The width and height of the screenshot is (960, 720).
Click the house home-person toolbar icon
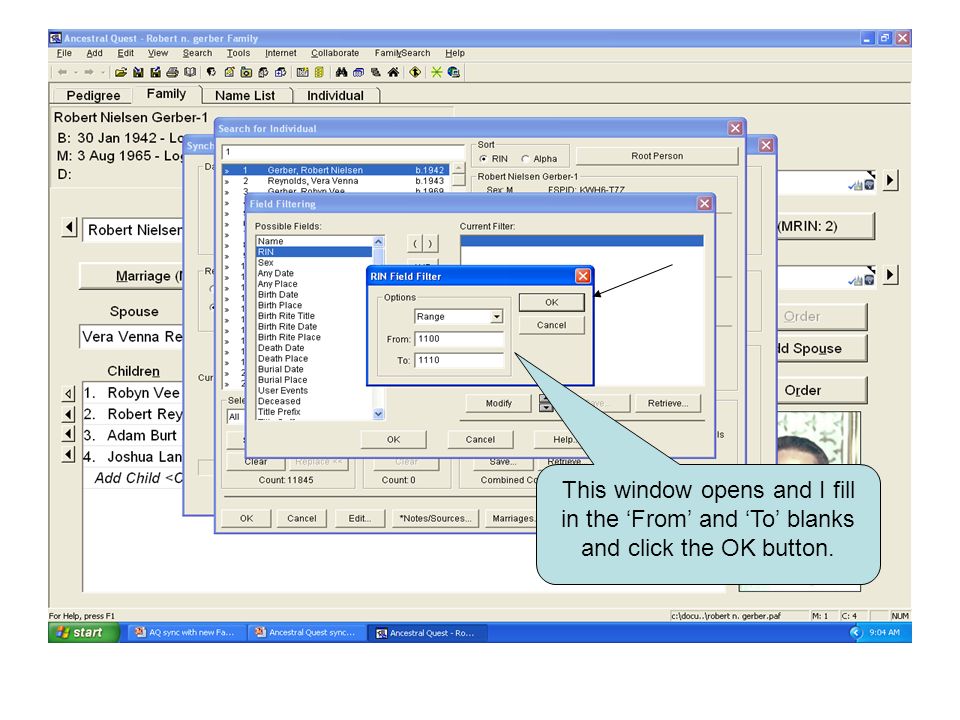pos(393,72)
